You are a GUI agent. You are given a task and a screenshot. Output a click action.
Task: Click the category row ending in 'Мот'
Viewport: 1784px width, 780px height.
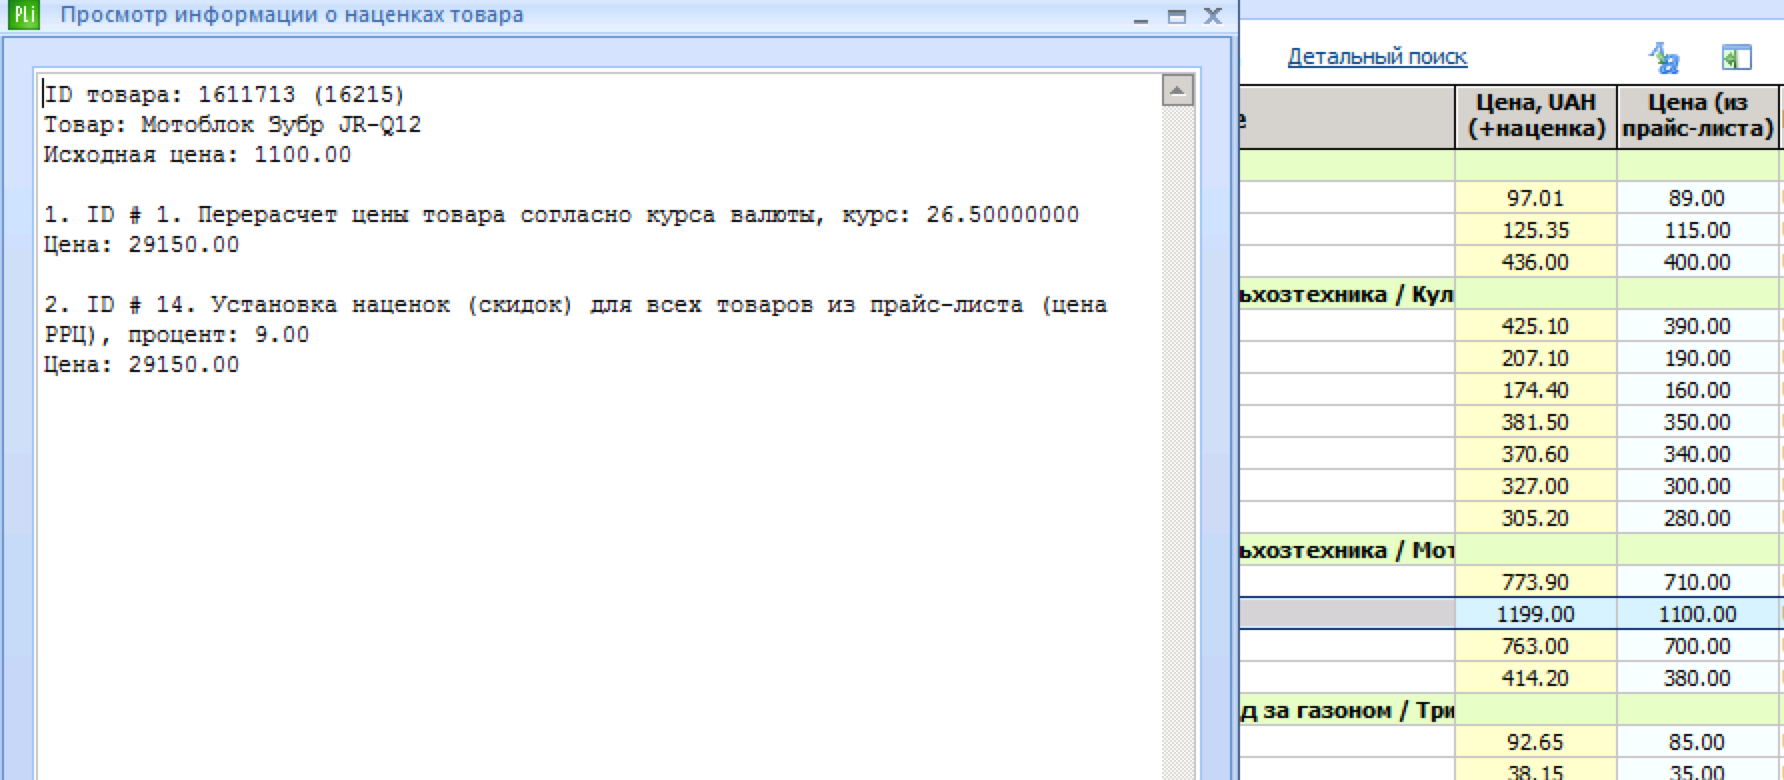pos(1510,550)
